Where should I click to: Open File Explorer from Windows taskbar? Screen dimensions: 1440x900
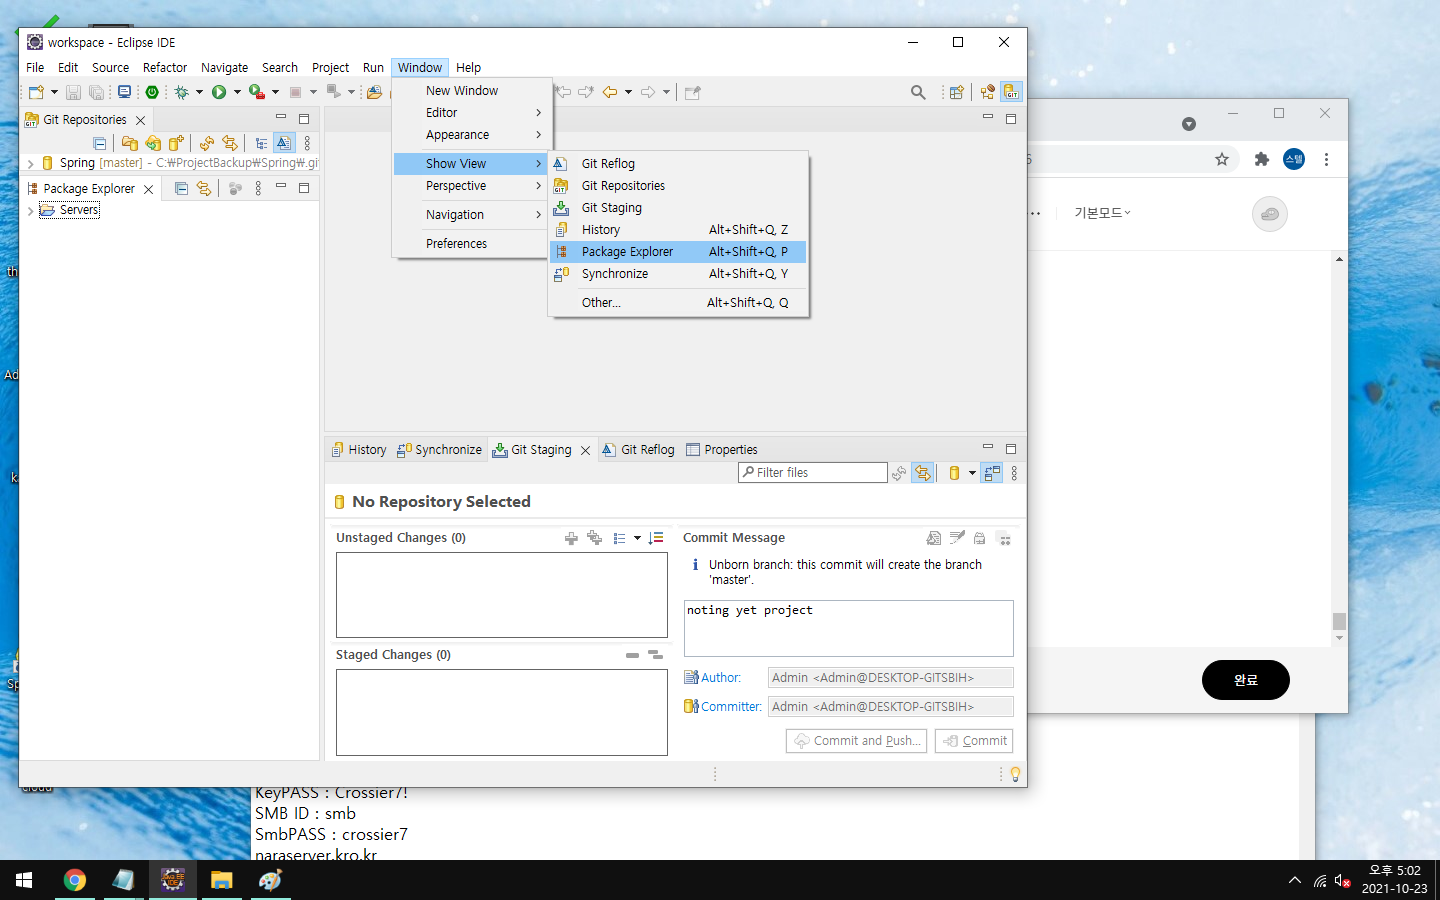tap(221, 880)
